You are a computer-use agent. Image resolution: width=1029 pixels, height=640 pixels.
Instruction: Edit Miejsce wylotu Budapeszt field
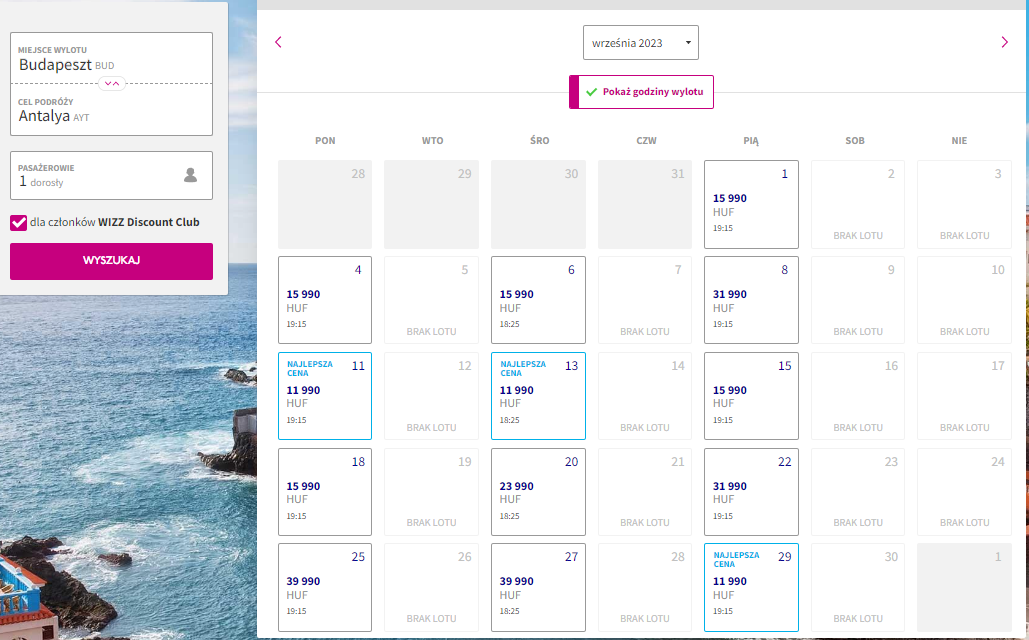tap(112, 58)
